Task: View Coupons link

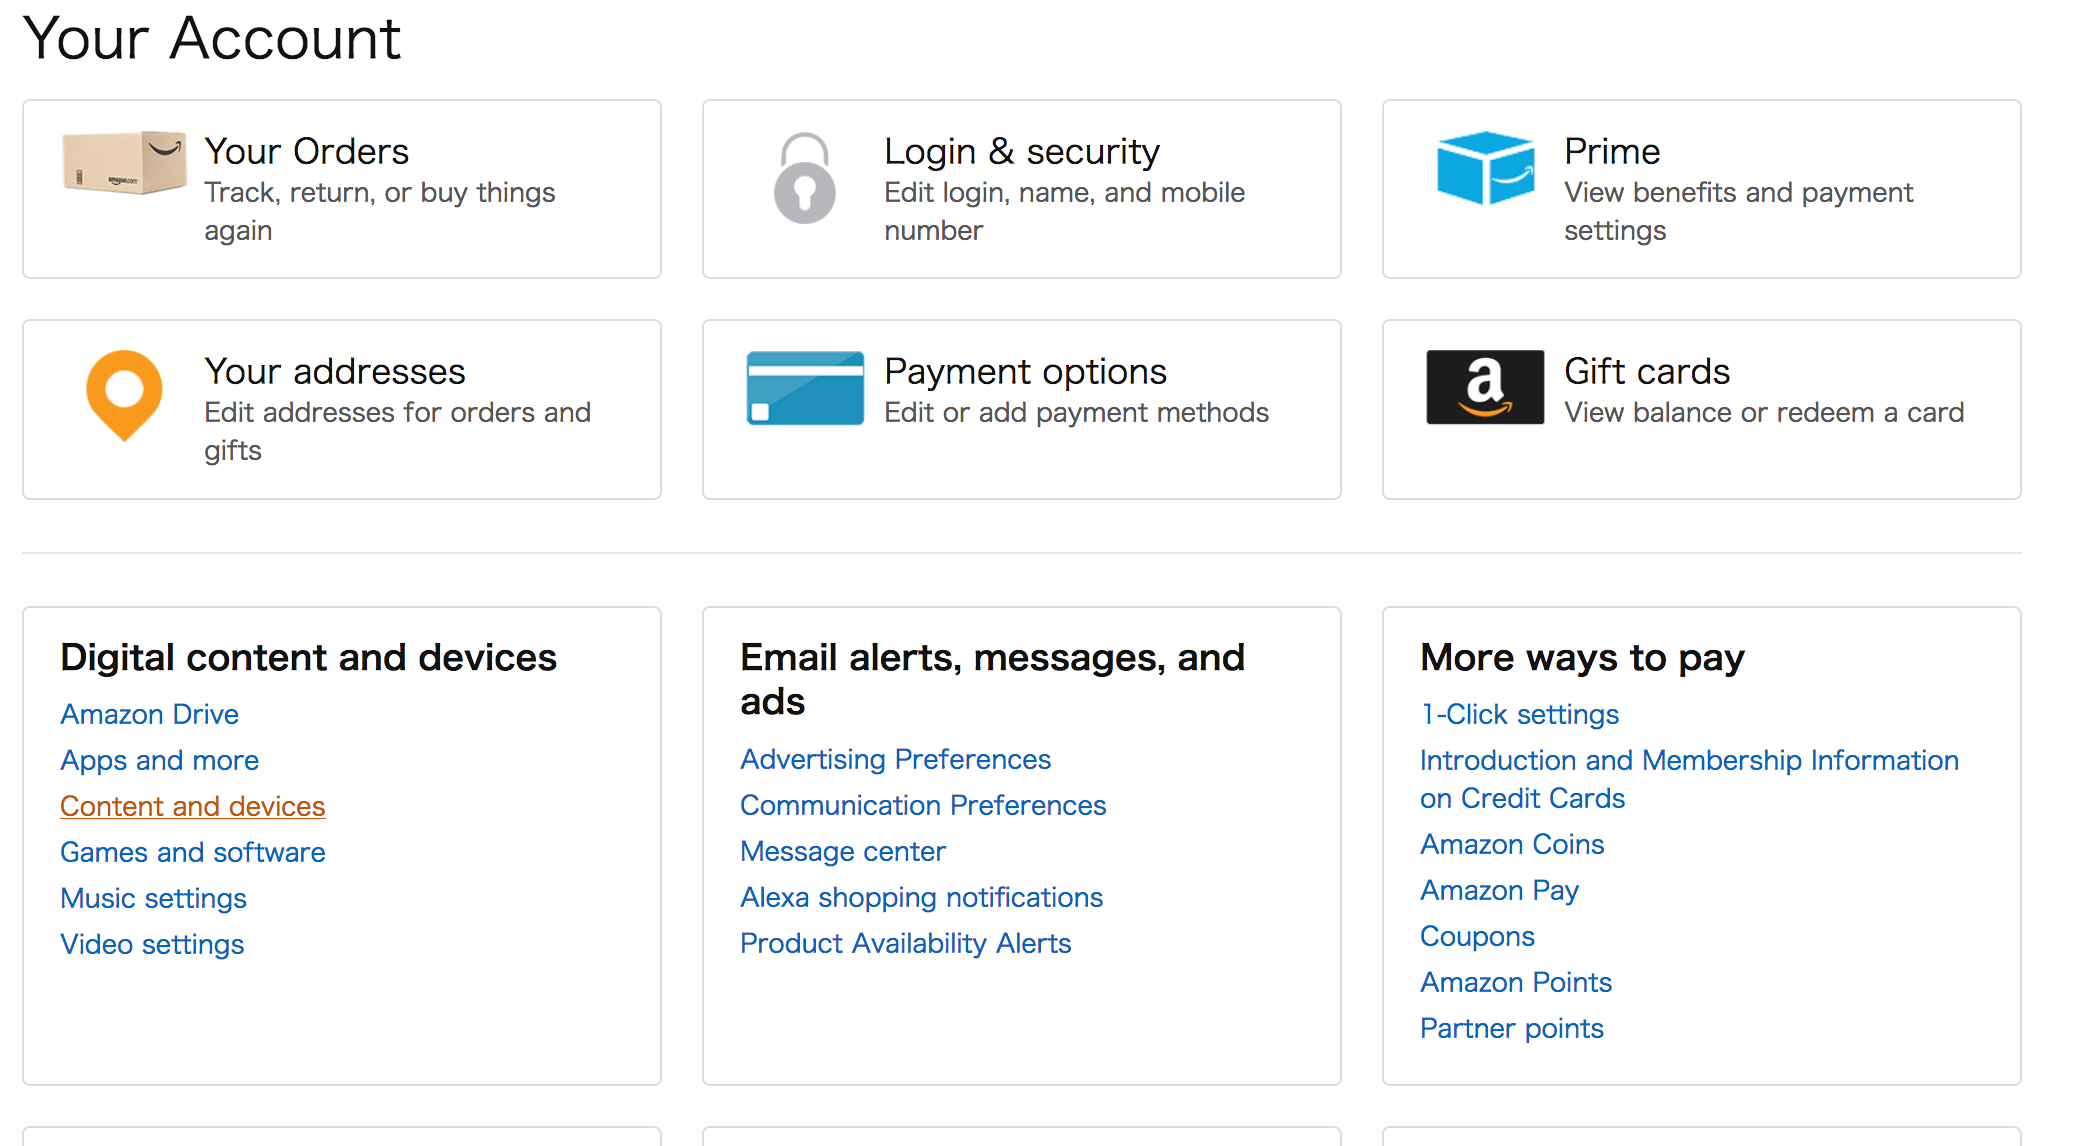Action: click(x=1477, y=936)
